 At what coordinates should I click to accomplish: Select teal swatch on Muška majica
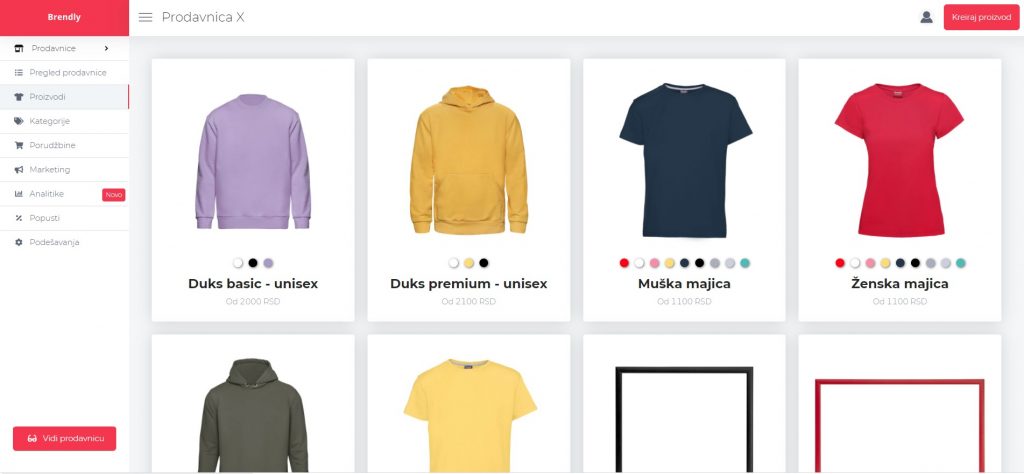(x=745, y=263)
